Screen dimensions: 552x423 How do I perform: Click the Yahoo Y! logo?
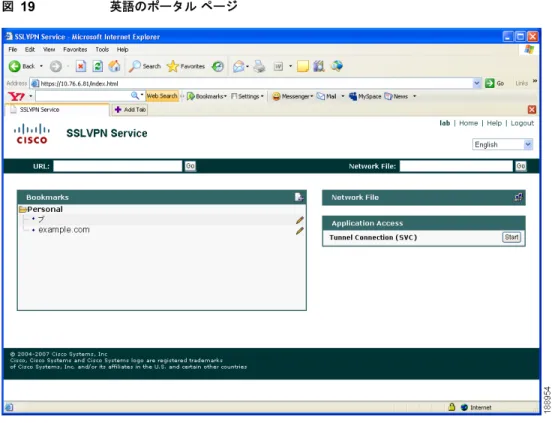pyautogui.click(x=17, y=96)
